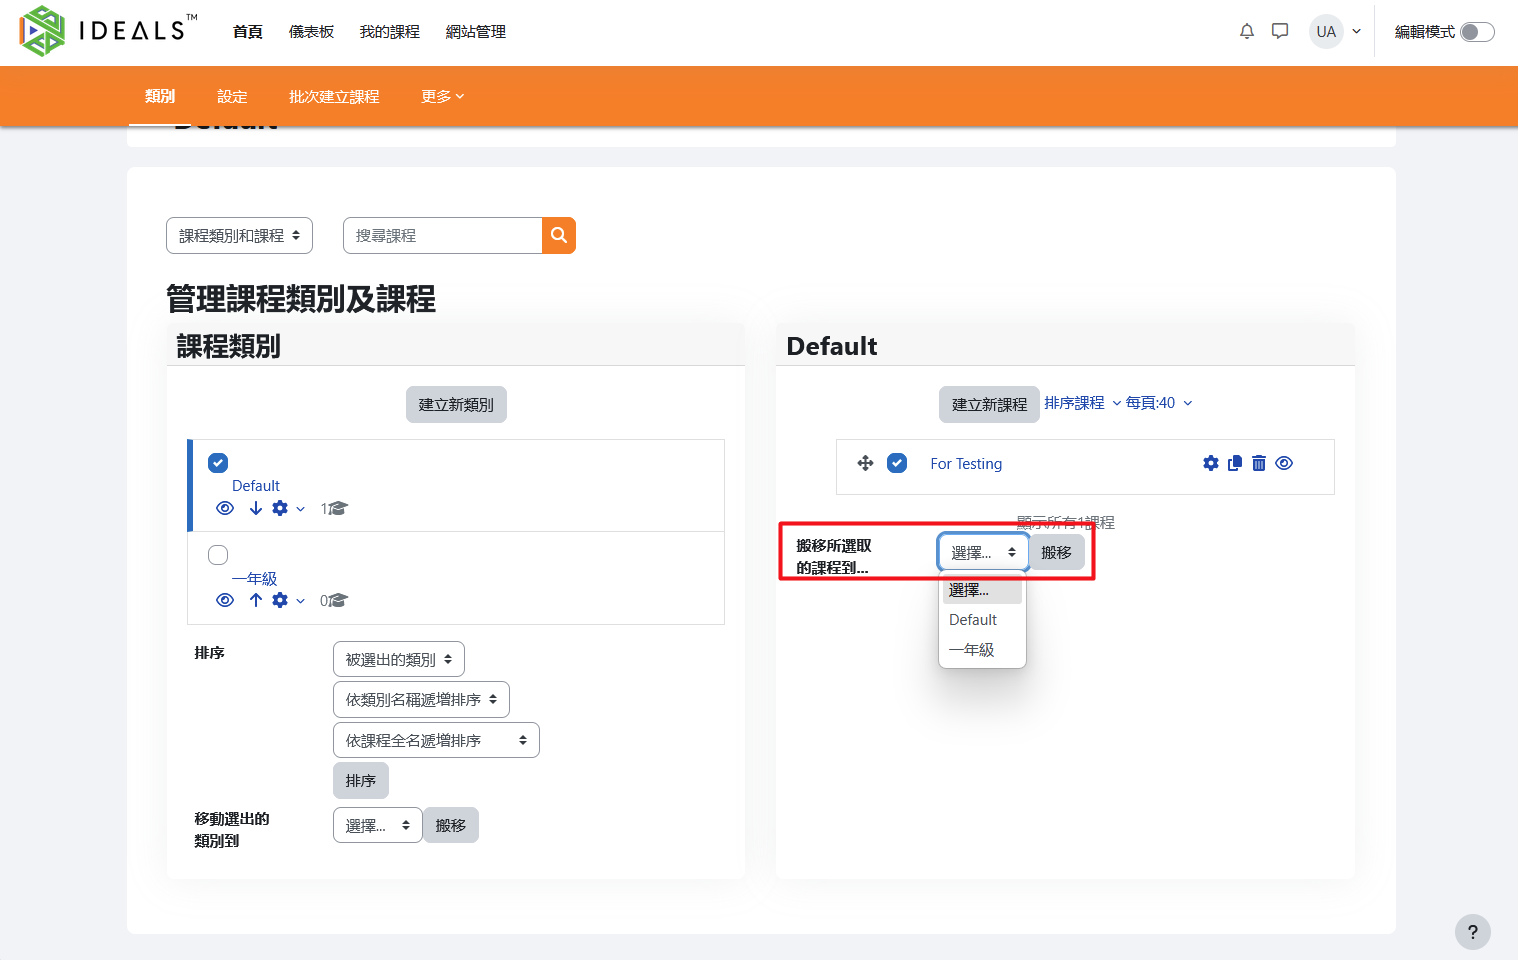This screenshot has height=960, width=1518.
Task: Move the 一年級 category up with arrow
Action: tap(256, 600)
